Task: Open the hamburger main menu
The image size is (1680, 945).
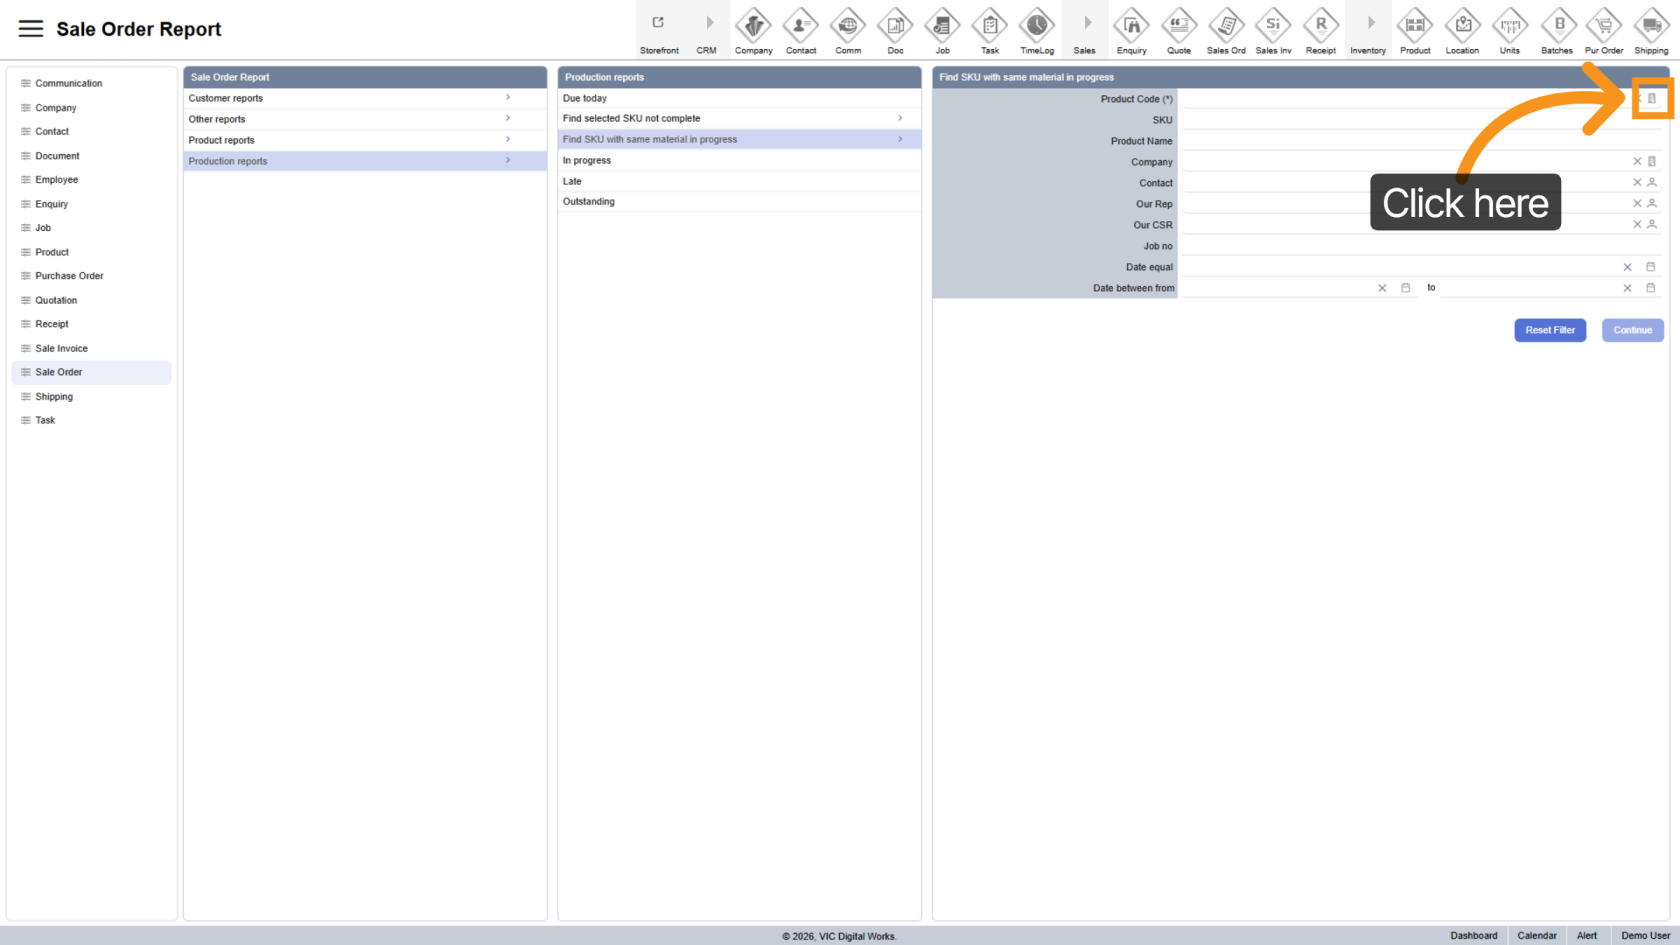Action: (31, 29)
